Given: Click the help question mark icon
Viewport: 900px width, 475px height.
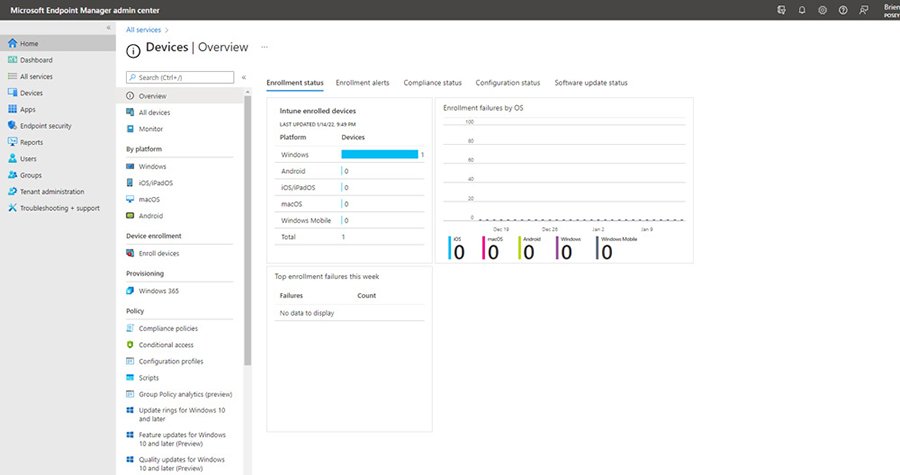Looking at the screenshot, I should [x=843, y=9].
